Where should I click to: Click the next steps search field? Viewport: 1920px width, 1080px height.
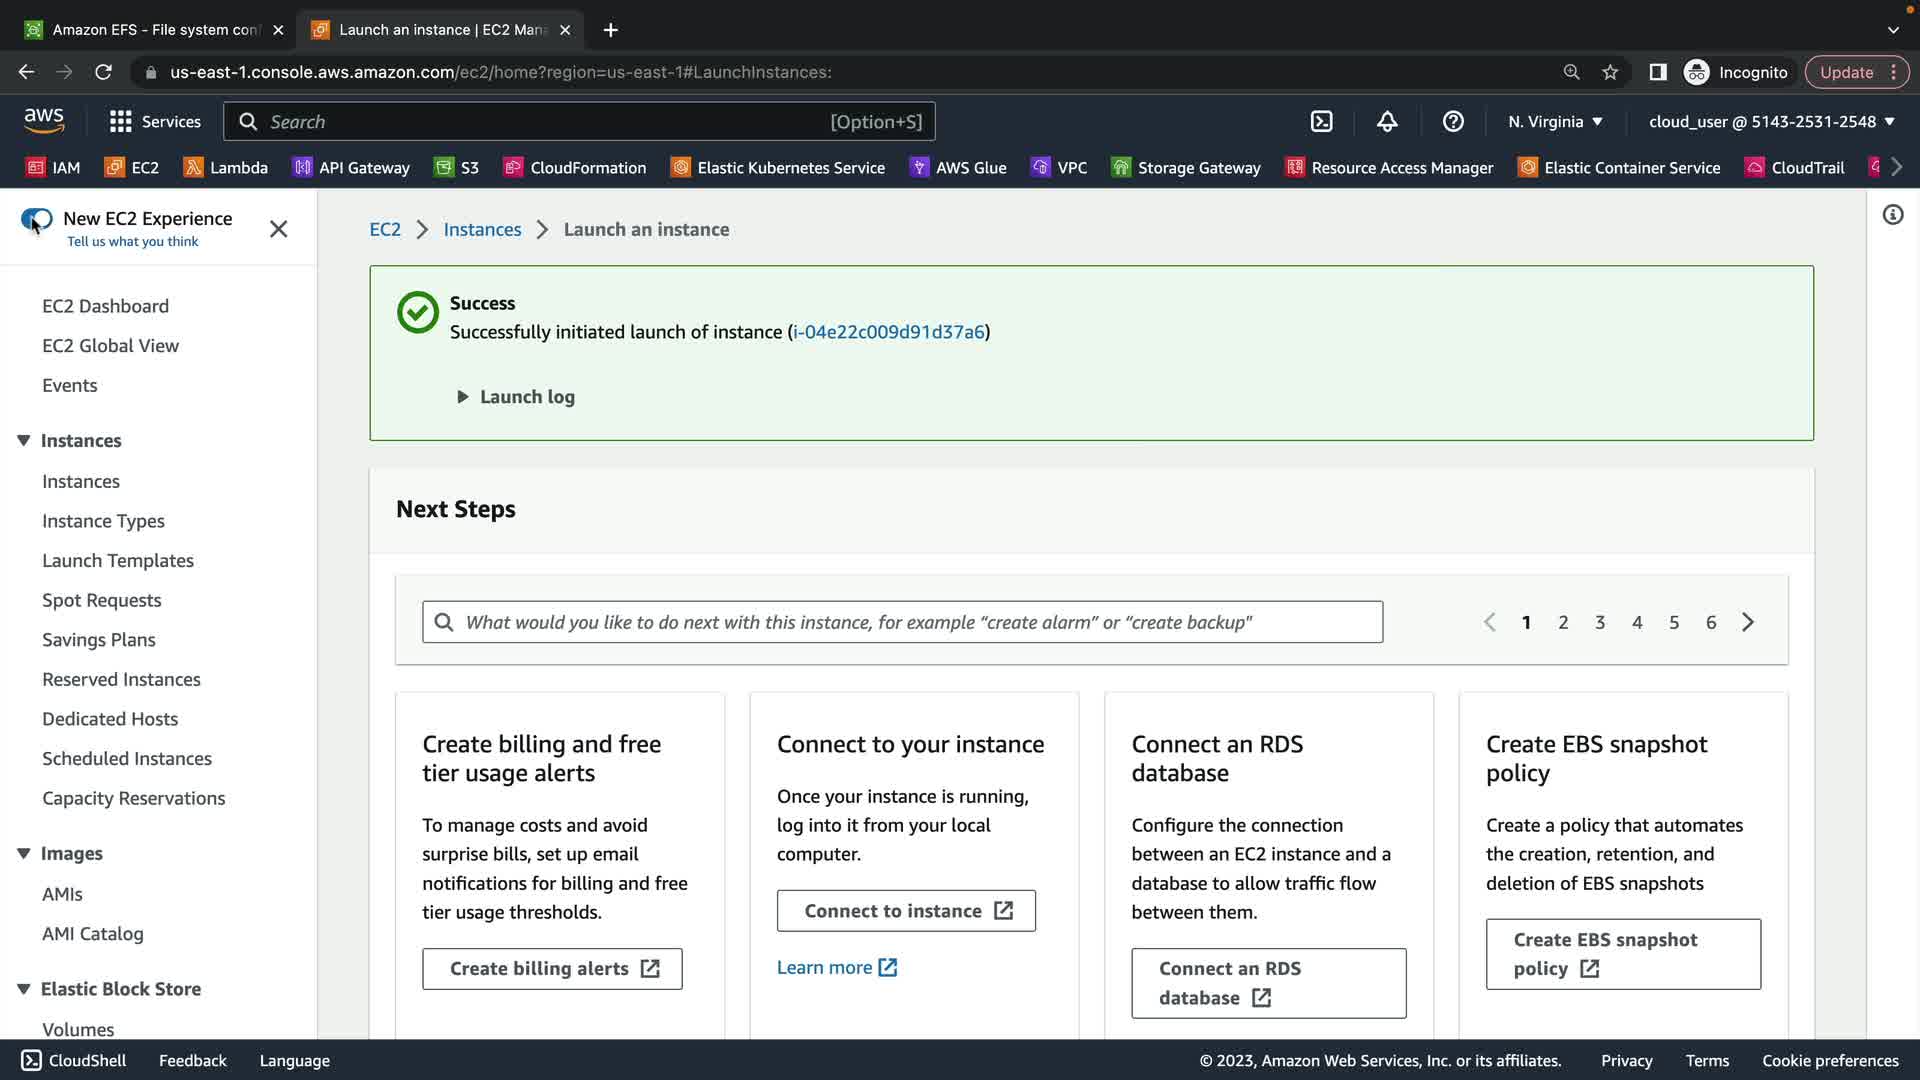click(902, 622)
